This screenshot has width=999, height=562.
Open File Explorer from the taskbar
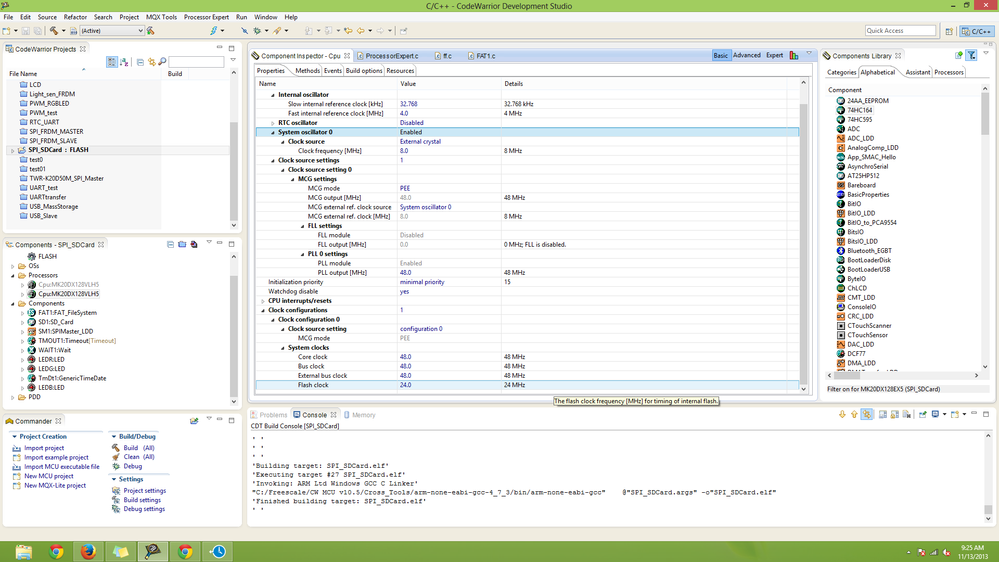click(24, 551)
